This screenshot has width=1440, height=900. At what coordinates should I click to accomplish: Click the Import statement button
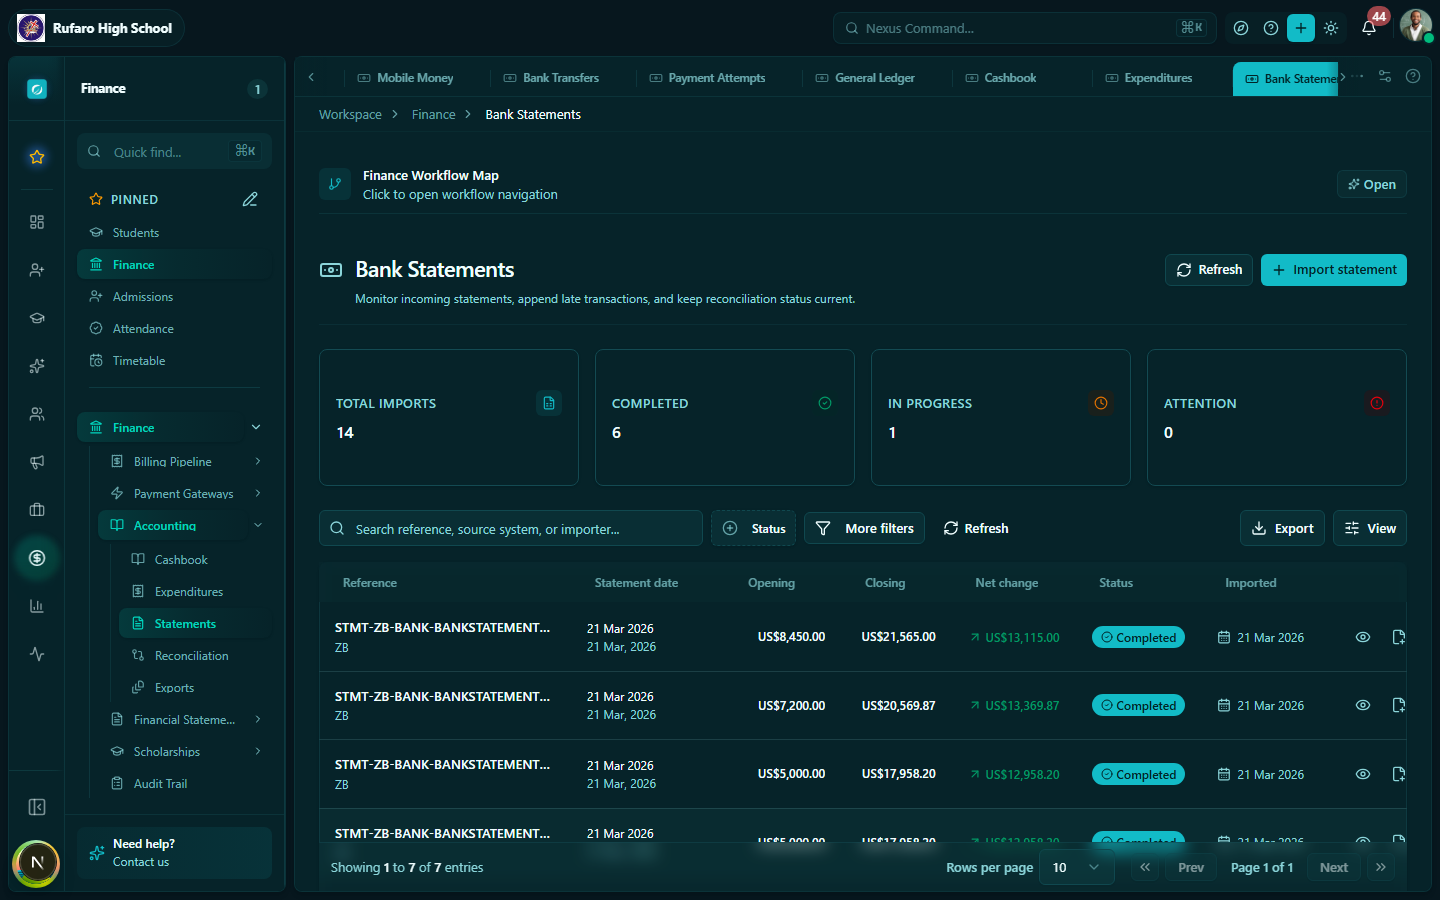pyautogui.click(x=1334, y=270)
